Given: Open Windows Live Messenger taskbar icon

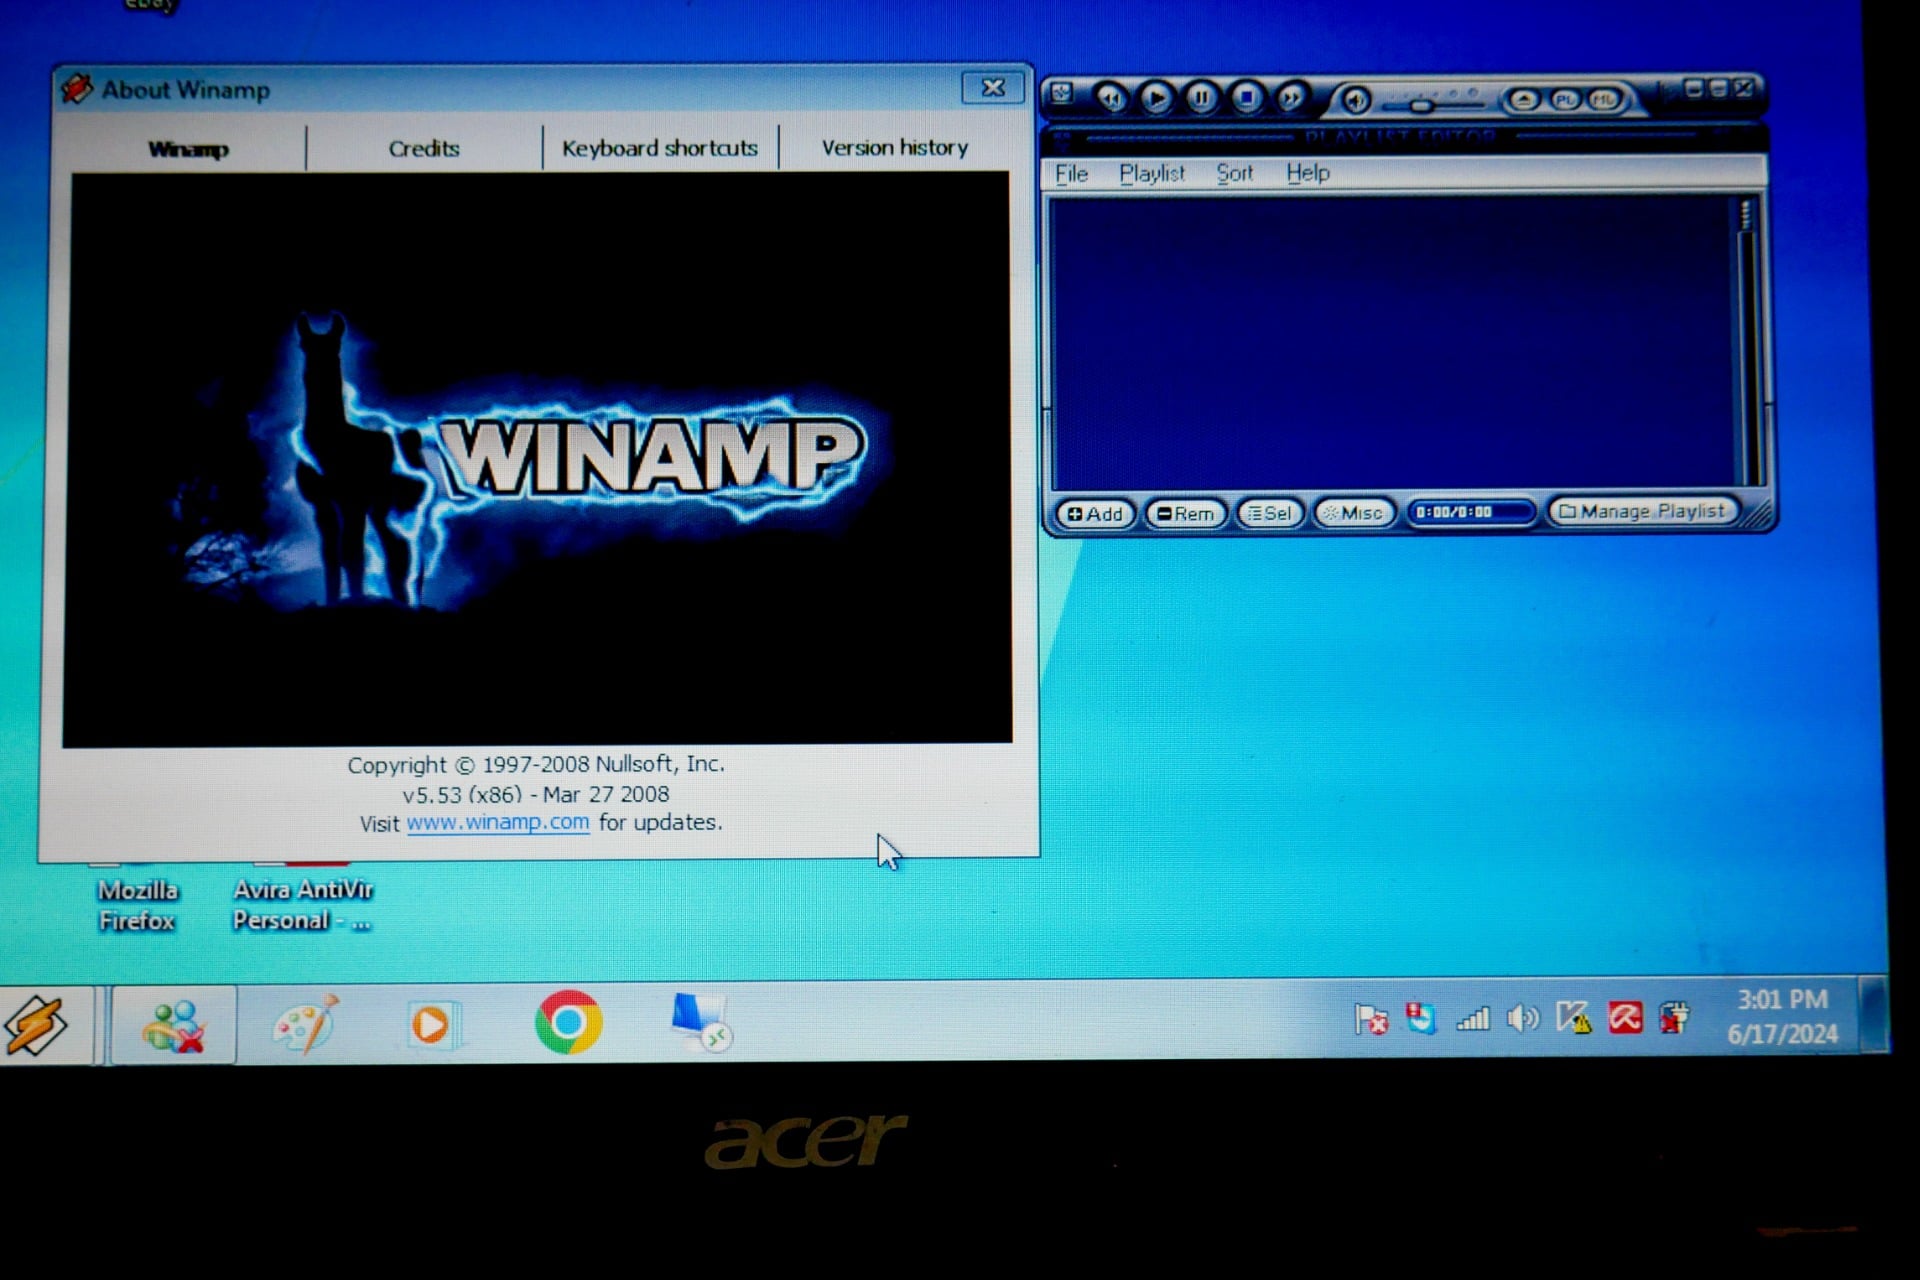Looking at the screenshot, I should tap(174, 1026).
